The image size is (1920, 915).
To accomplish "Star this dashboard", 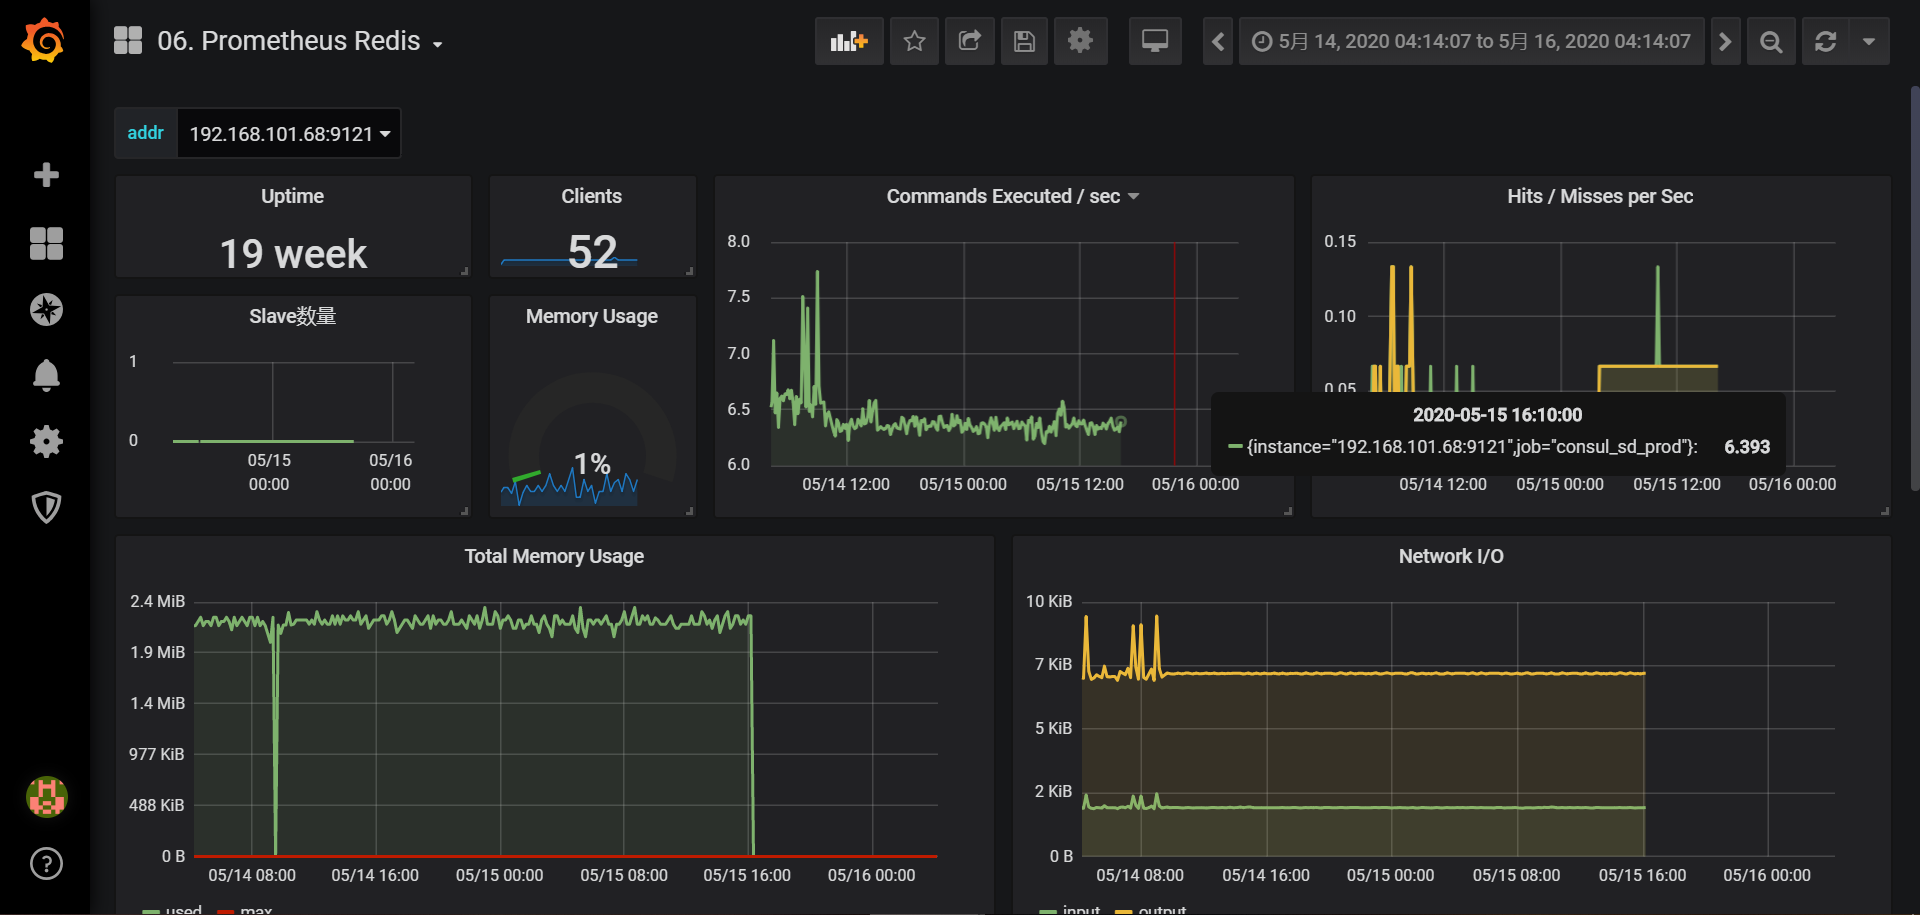I will coord(914,41).
